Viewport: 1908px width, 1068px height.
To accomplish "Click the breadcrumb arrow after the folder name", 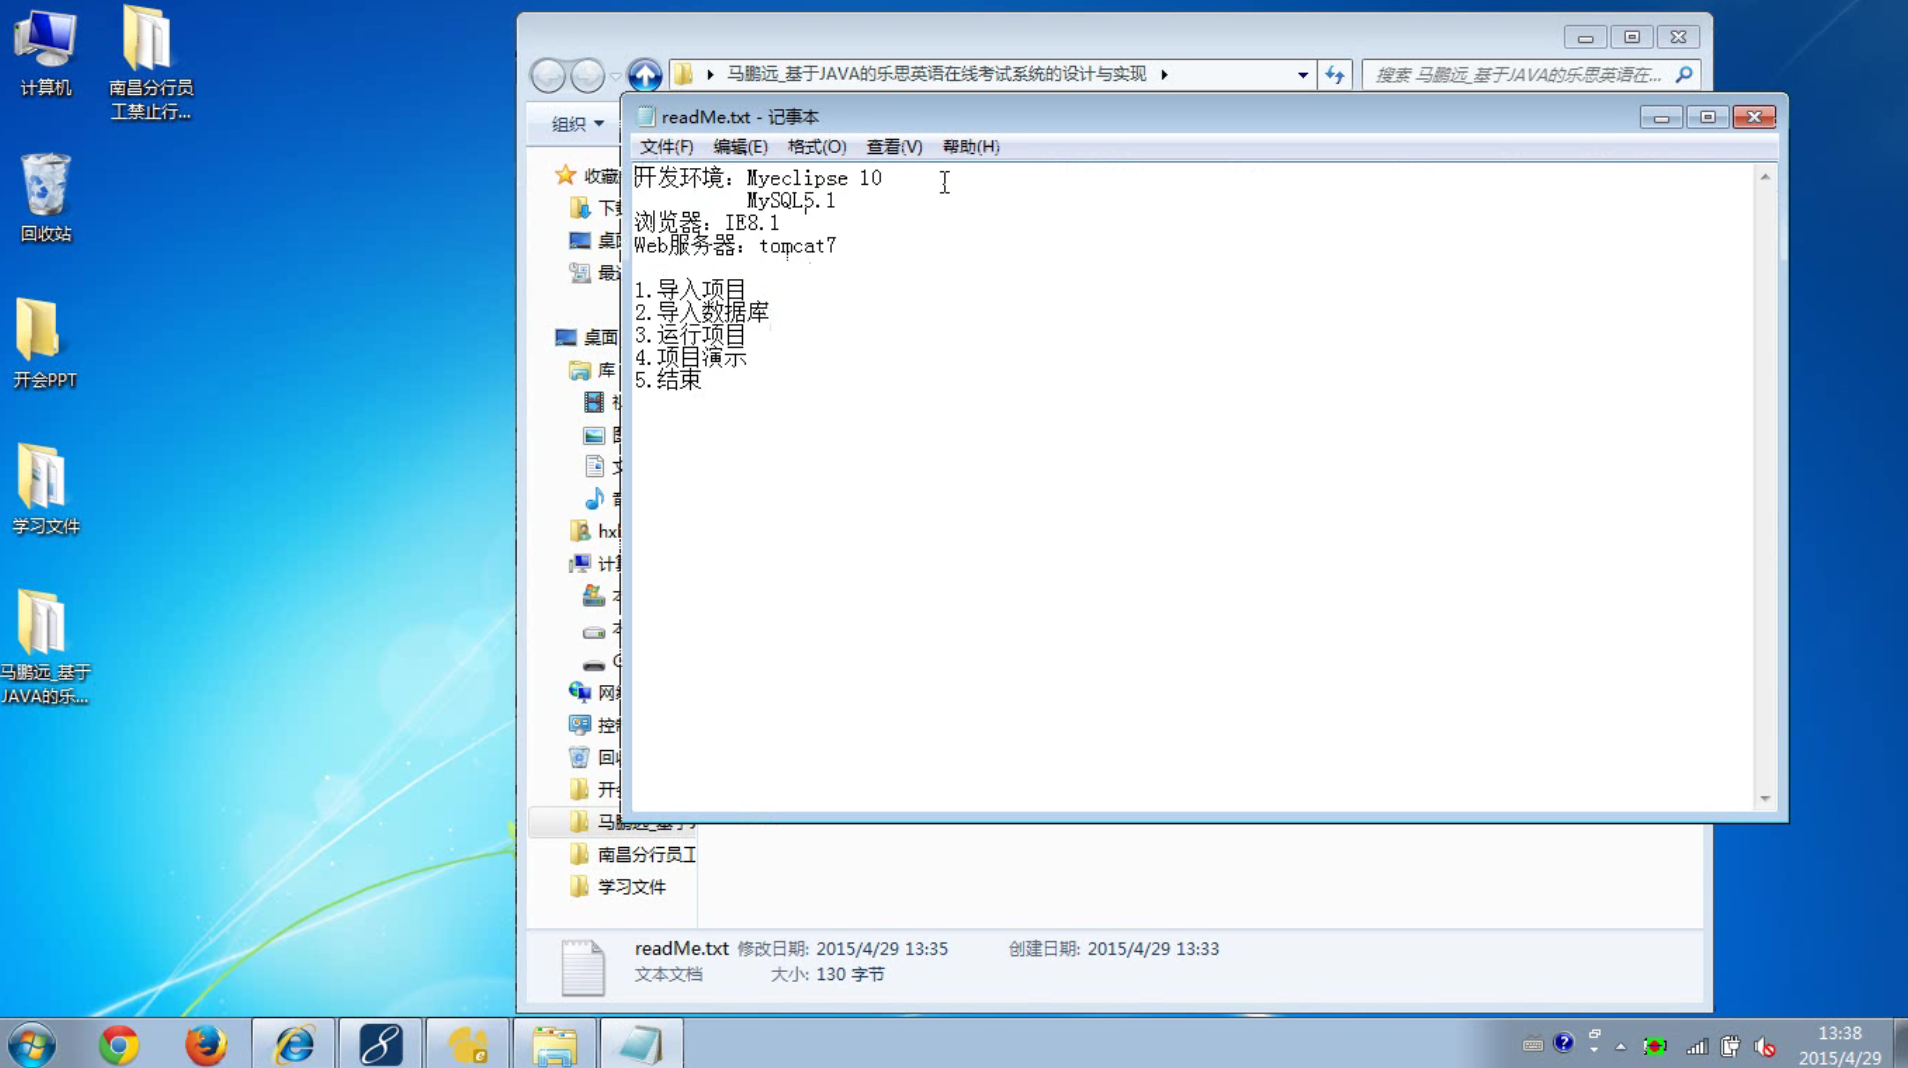I will [1164, 74].
